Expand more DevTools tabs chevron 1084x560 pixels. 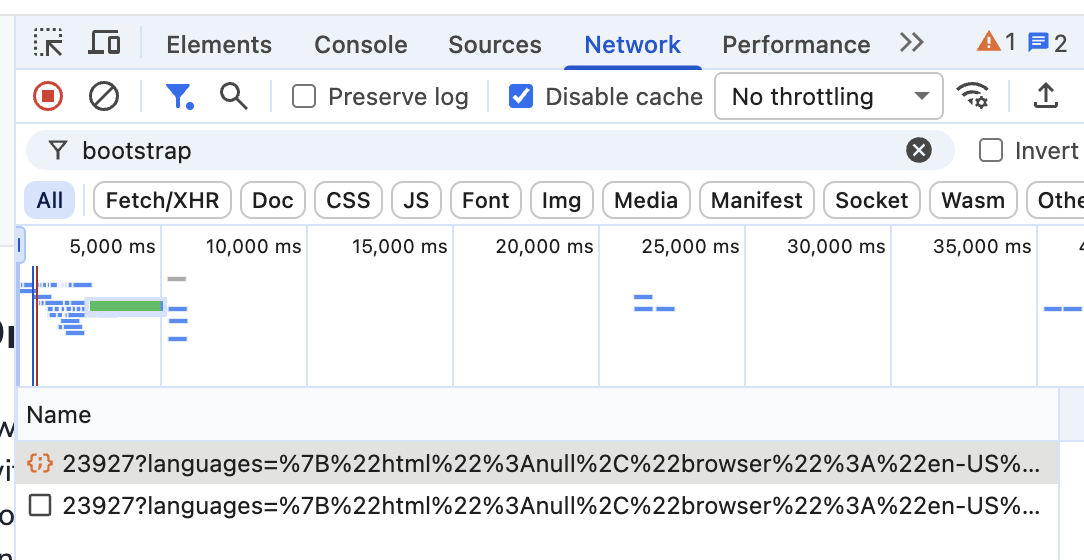tap(911, 43)
